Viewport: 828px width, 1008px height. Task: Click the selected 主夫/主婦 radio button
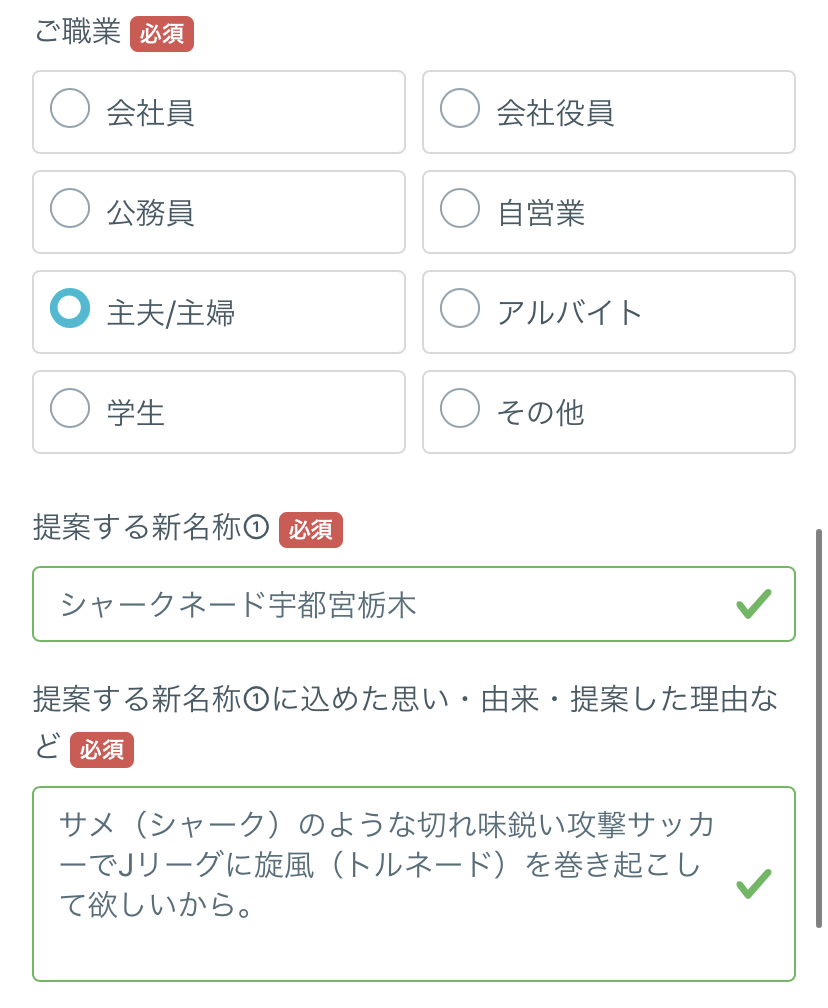[70, 309]
